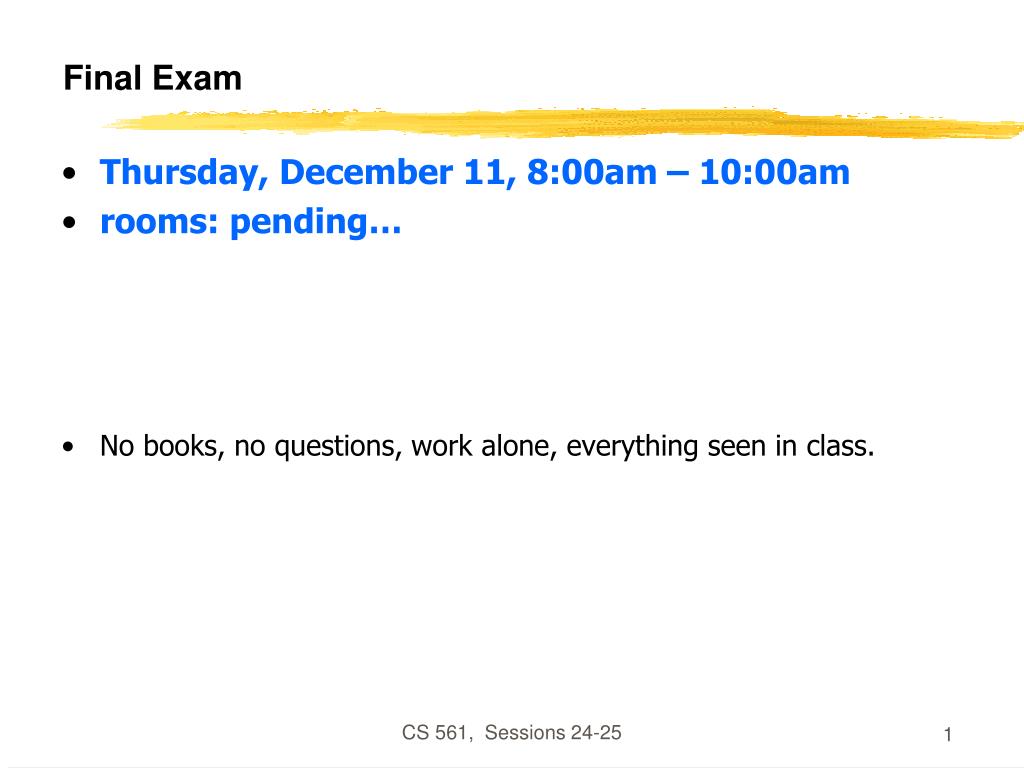Select the word "Thursday," in blue text
1024x768 pixels.
[x=184, y=174]
